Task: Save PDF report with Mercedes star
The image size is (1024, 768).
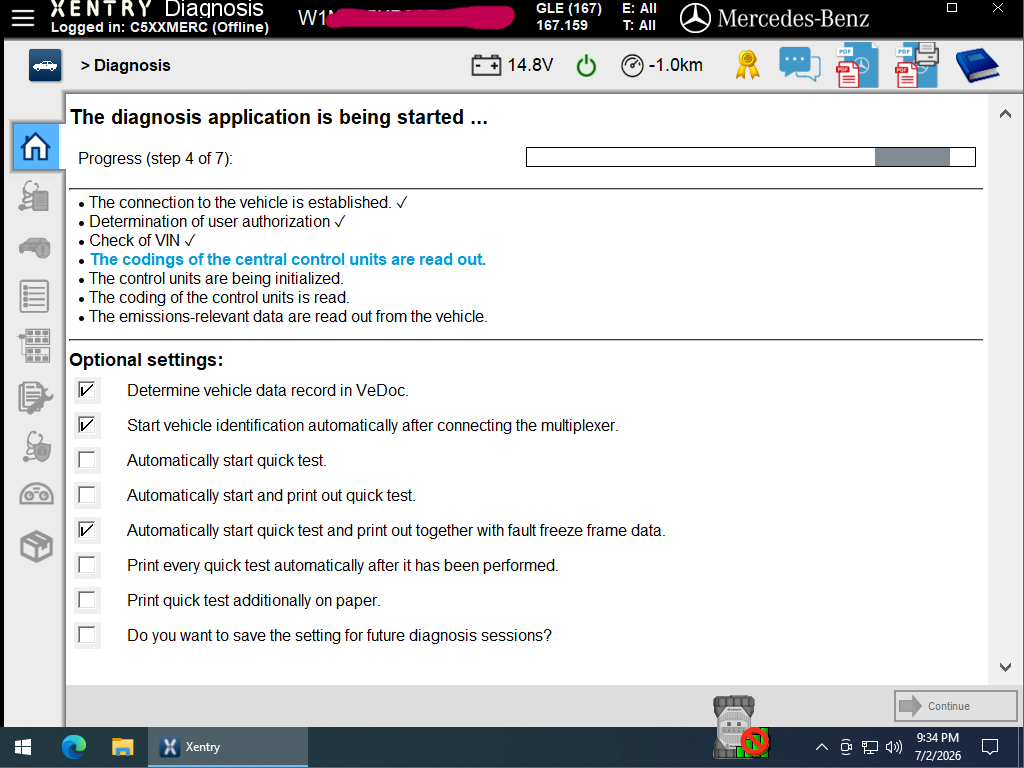Action: coord(857,65)
